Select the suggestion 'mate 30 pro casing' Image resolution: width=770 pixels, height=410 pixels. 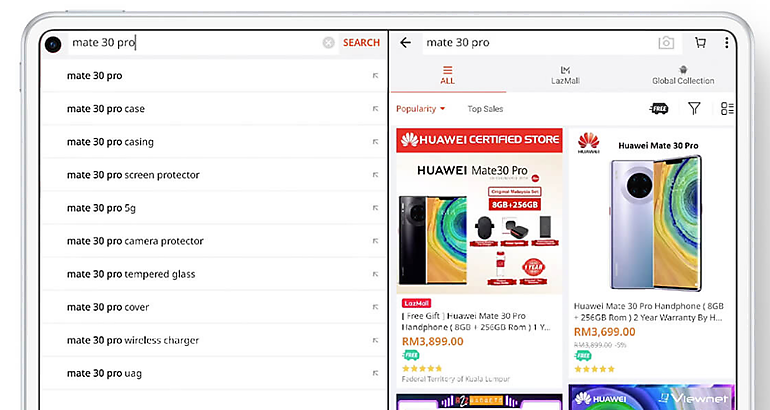coord(214,142)
